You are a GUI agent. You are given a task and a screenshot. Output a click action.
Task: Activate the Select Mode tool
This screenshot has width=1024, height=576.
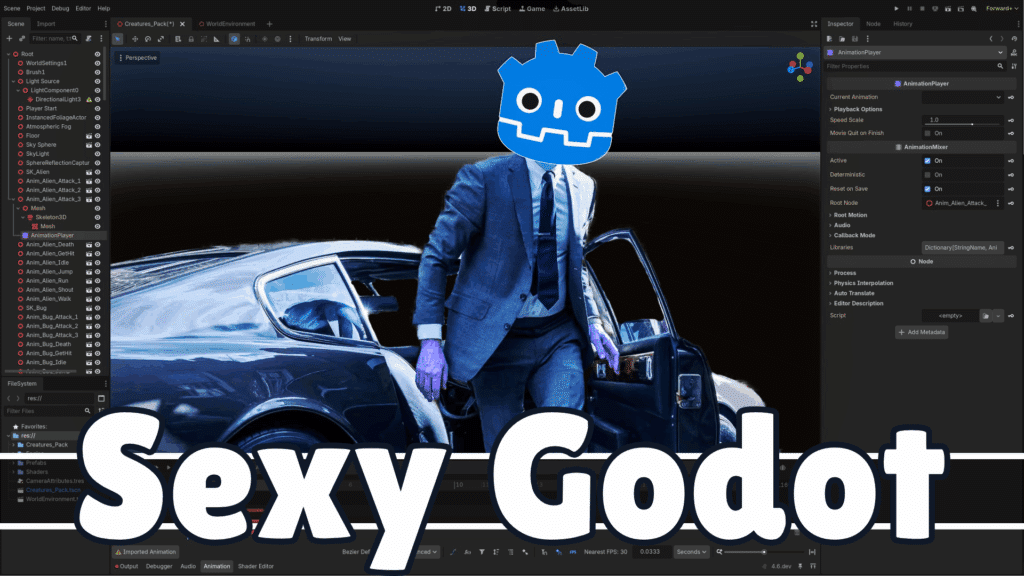point(118,39)
